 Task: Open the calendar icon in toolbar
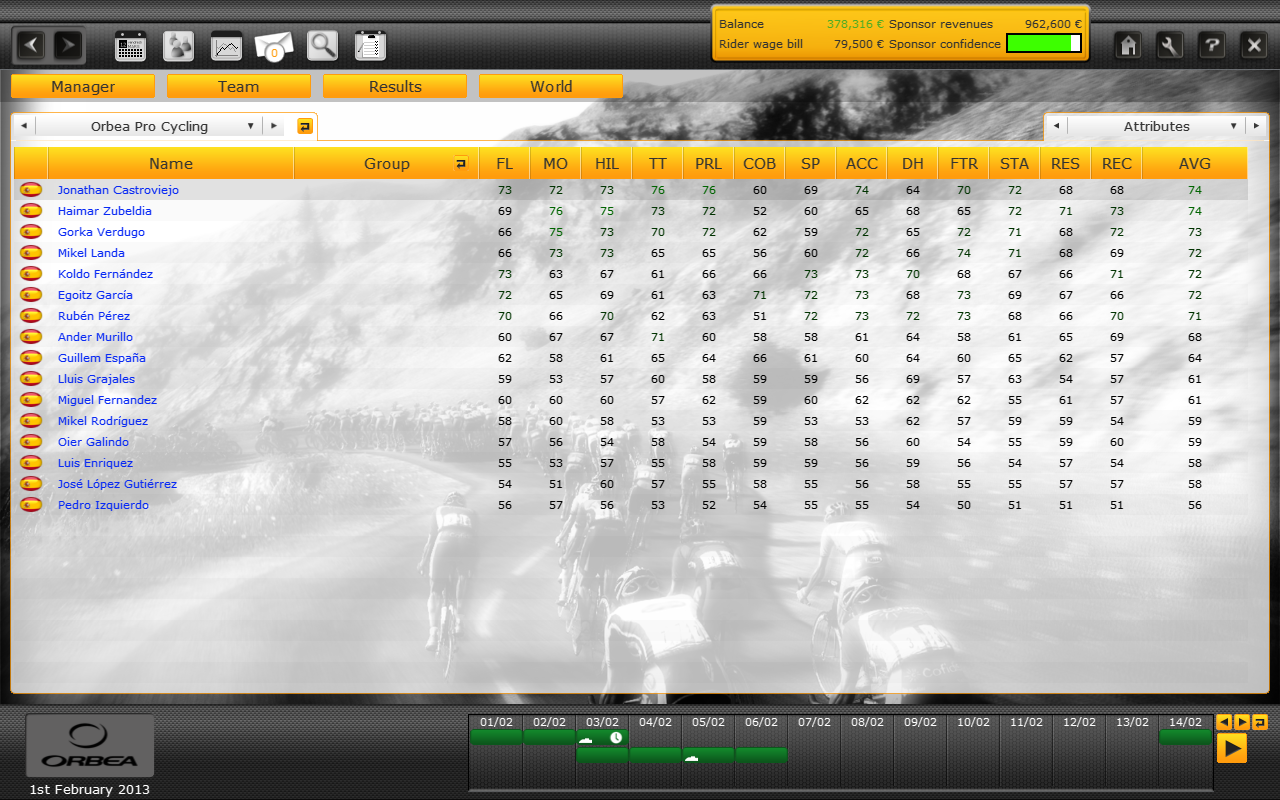tap(131, 46)
